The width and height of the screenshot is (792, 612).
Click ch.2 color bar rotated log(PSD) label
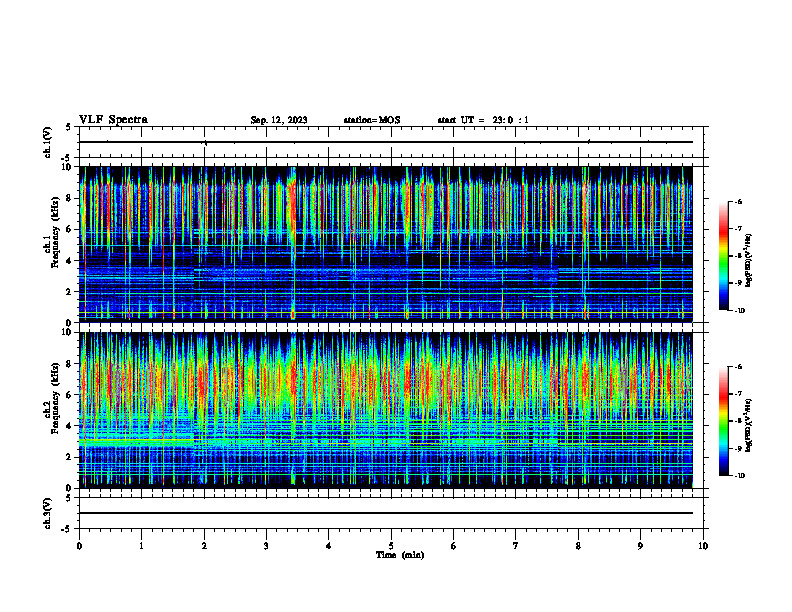749,424
